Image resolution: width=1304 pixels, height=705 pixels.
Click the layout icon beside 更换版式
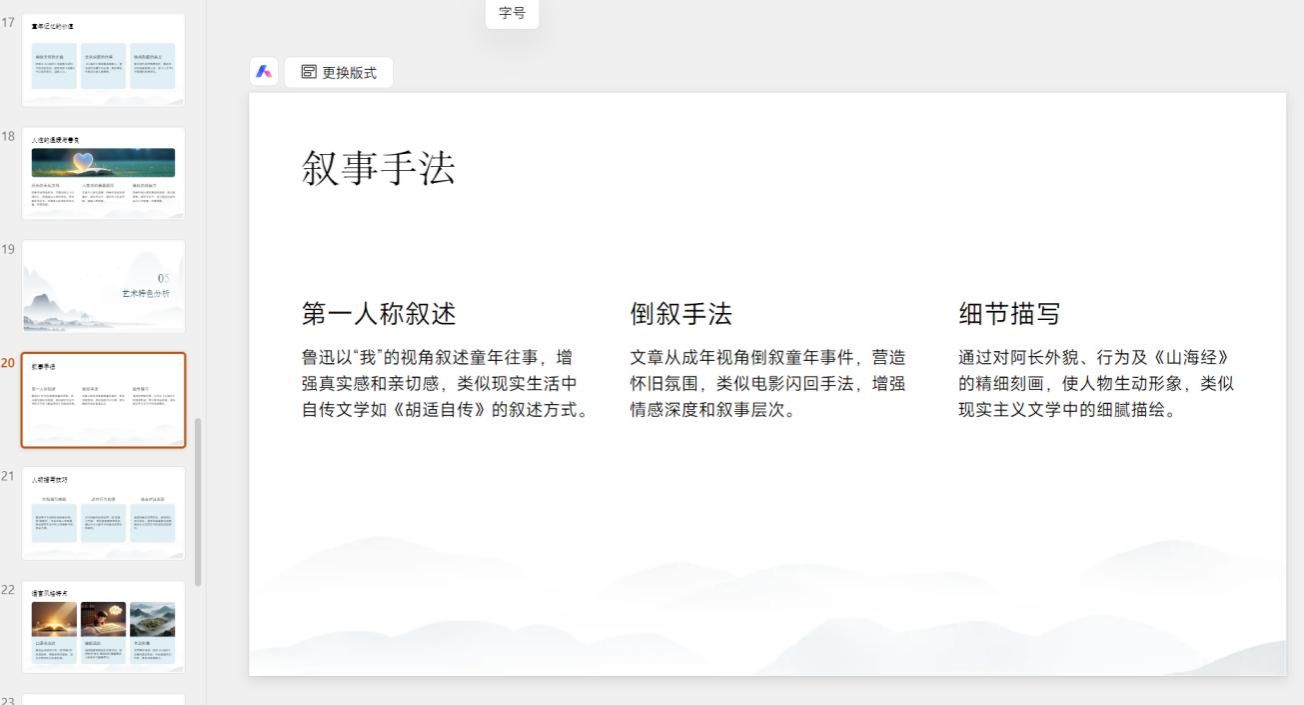(x=309, y=72)
